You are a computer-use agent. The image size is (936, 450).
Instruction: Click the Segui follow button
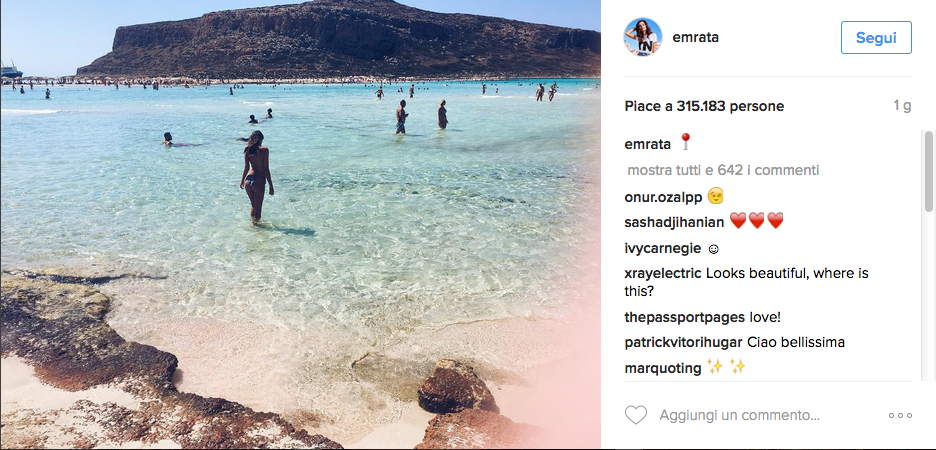[876, 38]
